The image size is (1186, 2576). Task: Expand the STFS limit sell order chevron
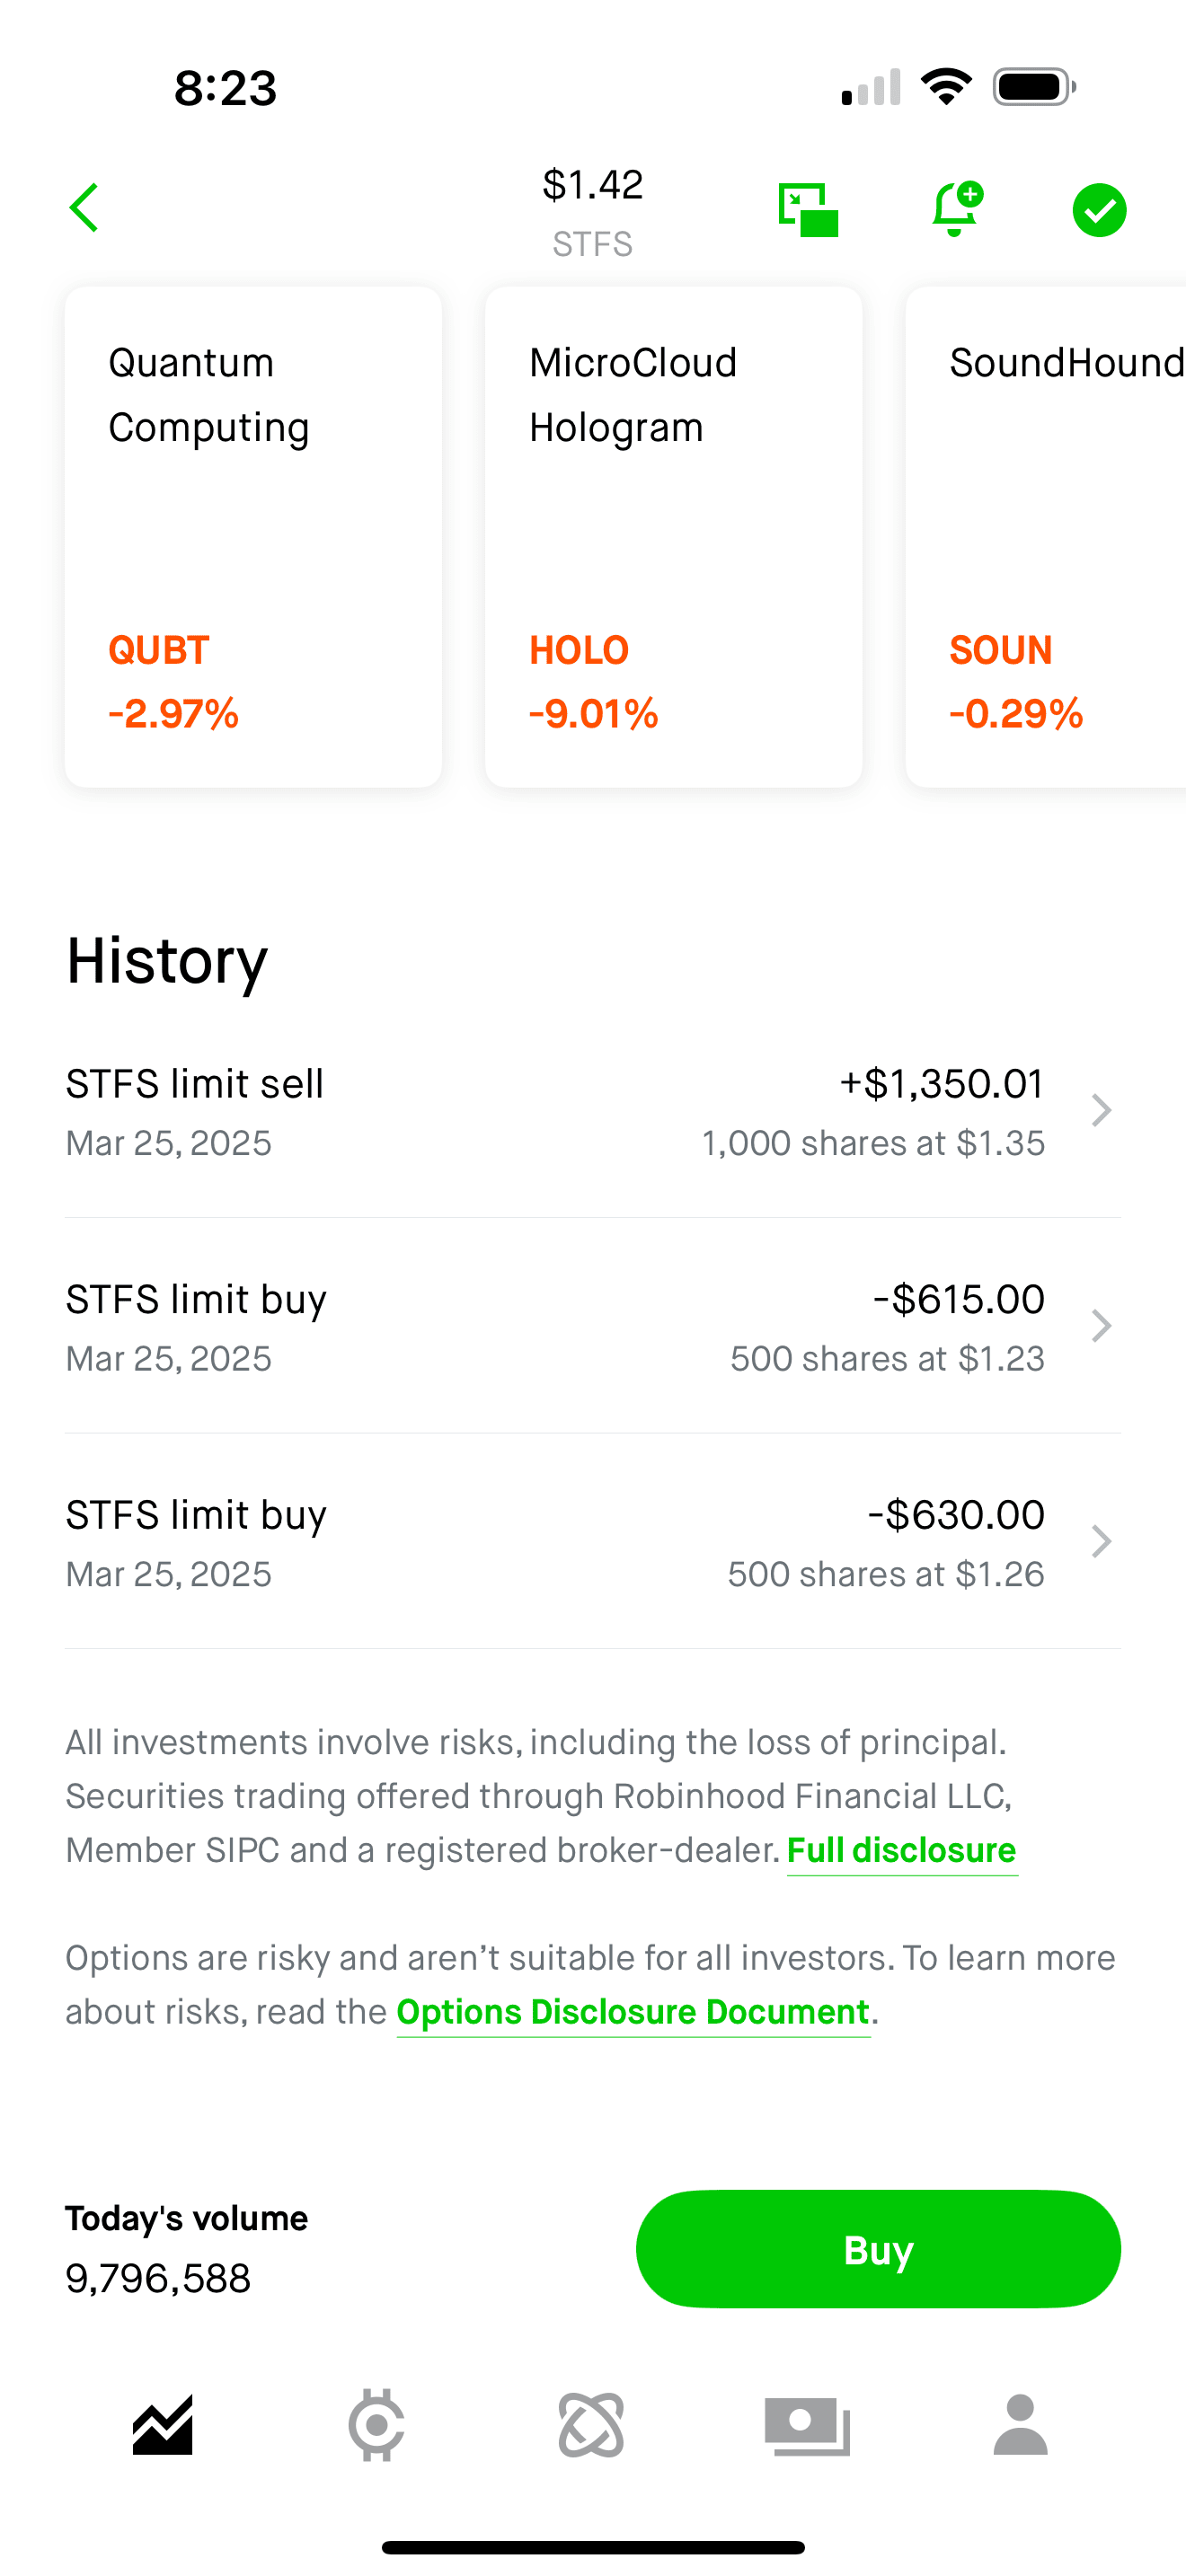point(1101,1110)
